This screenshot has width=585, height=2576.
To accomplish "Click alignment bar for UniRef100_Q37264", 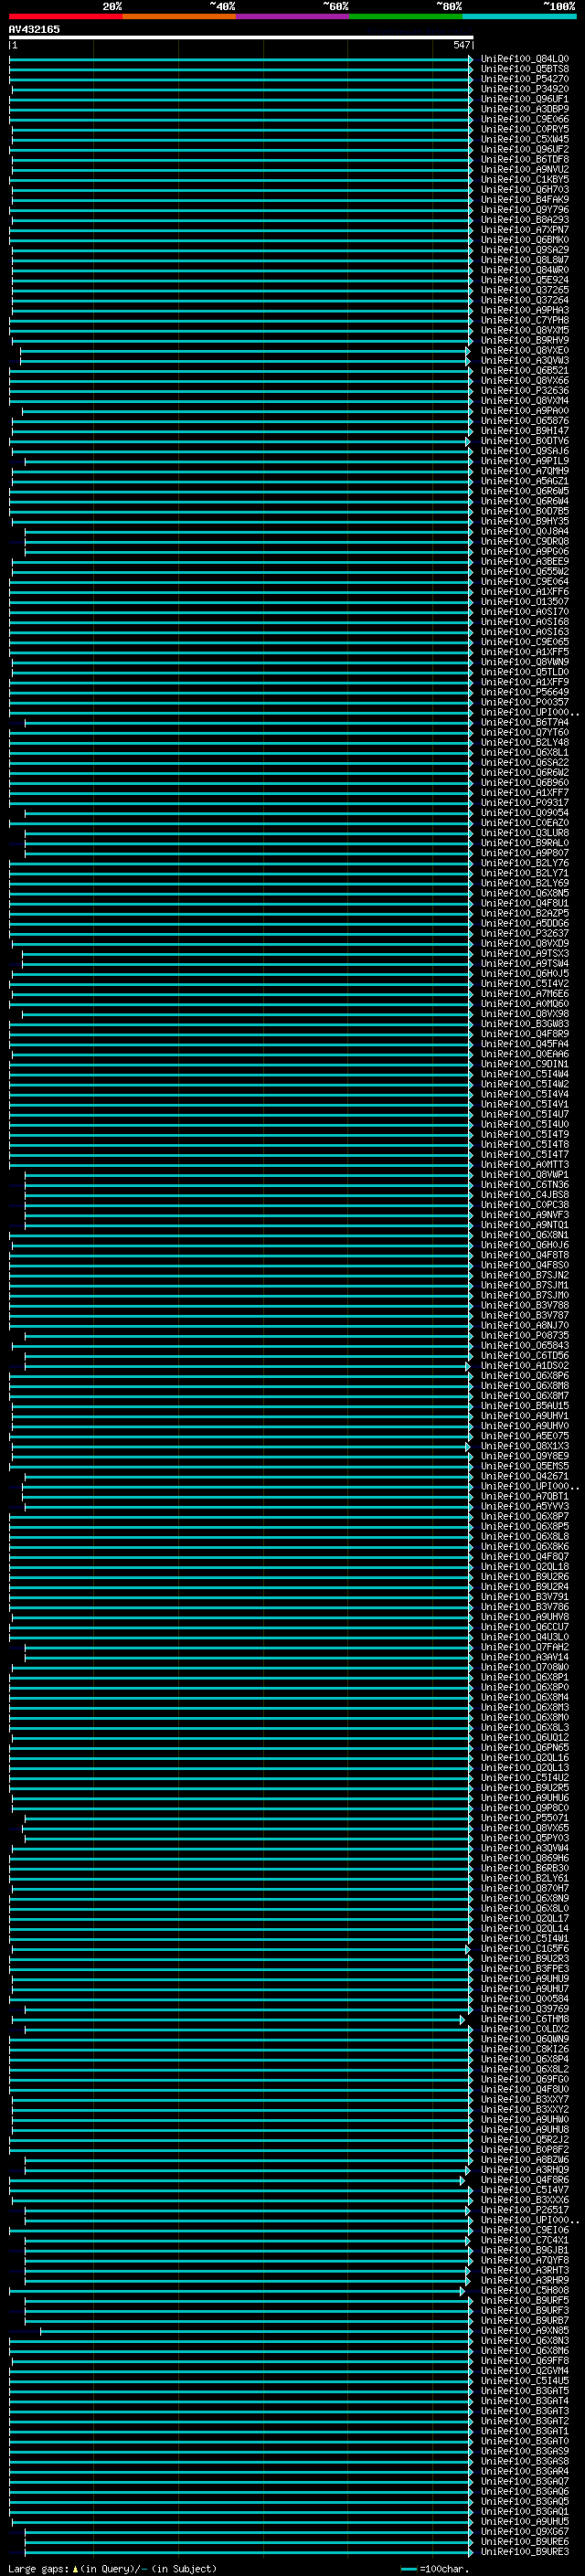I will click(x=242, y=300).
